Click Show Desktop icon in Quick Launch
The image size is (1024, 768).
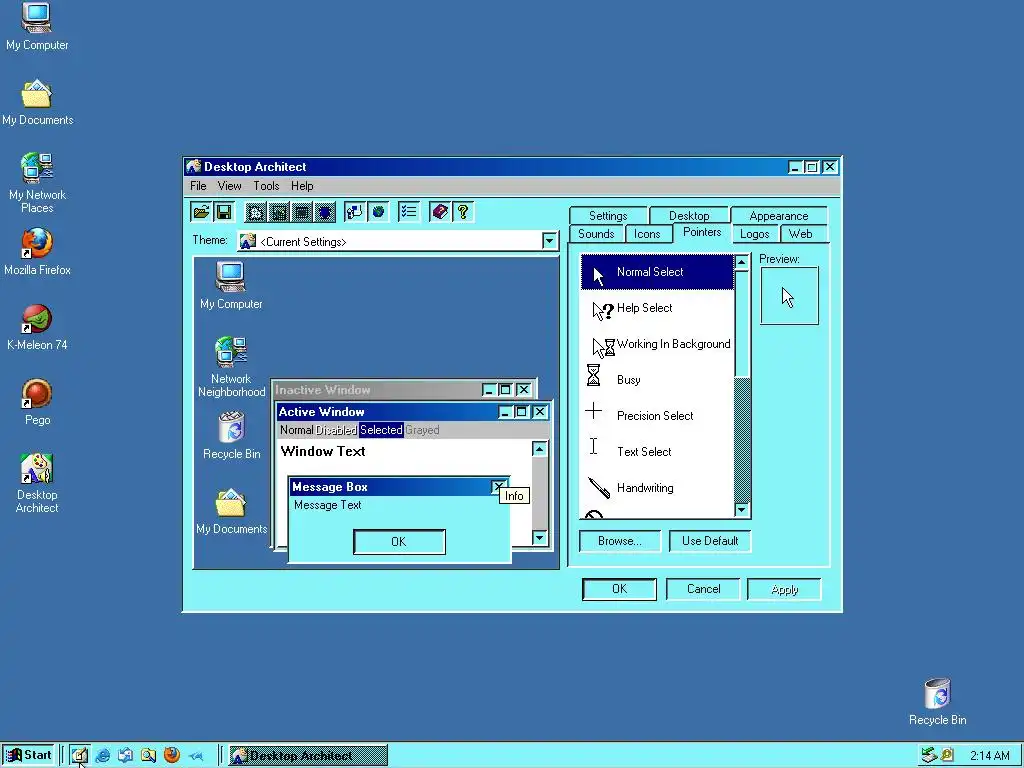(x=80, y=756)
